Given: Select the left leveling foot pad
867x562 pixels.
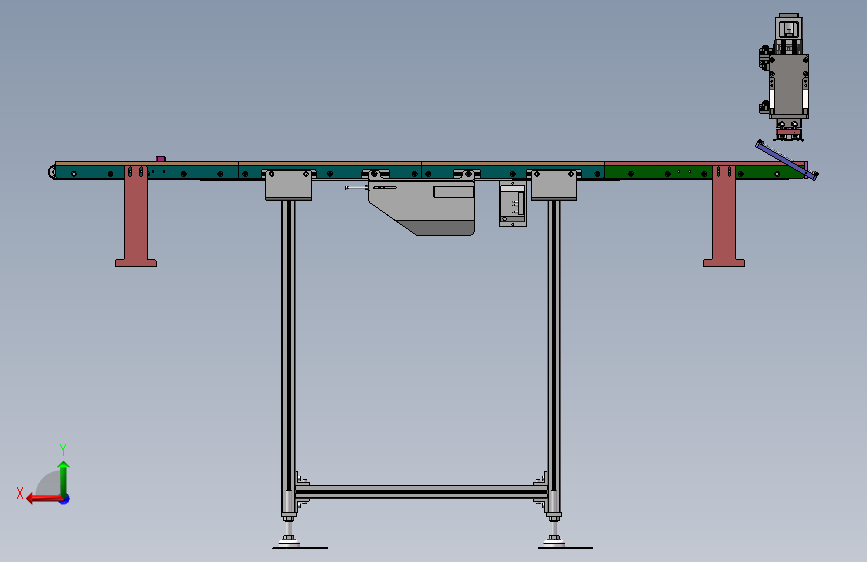Looking at the screenshot, I should [289, 541].
